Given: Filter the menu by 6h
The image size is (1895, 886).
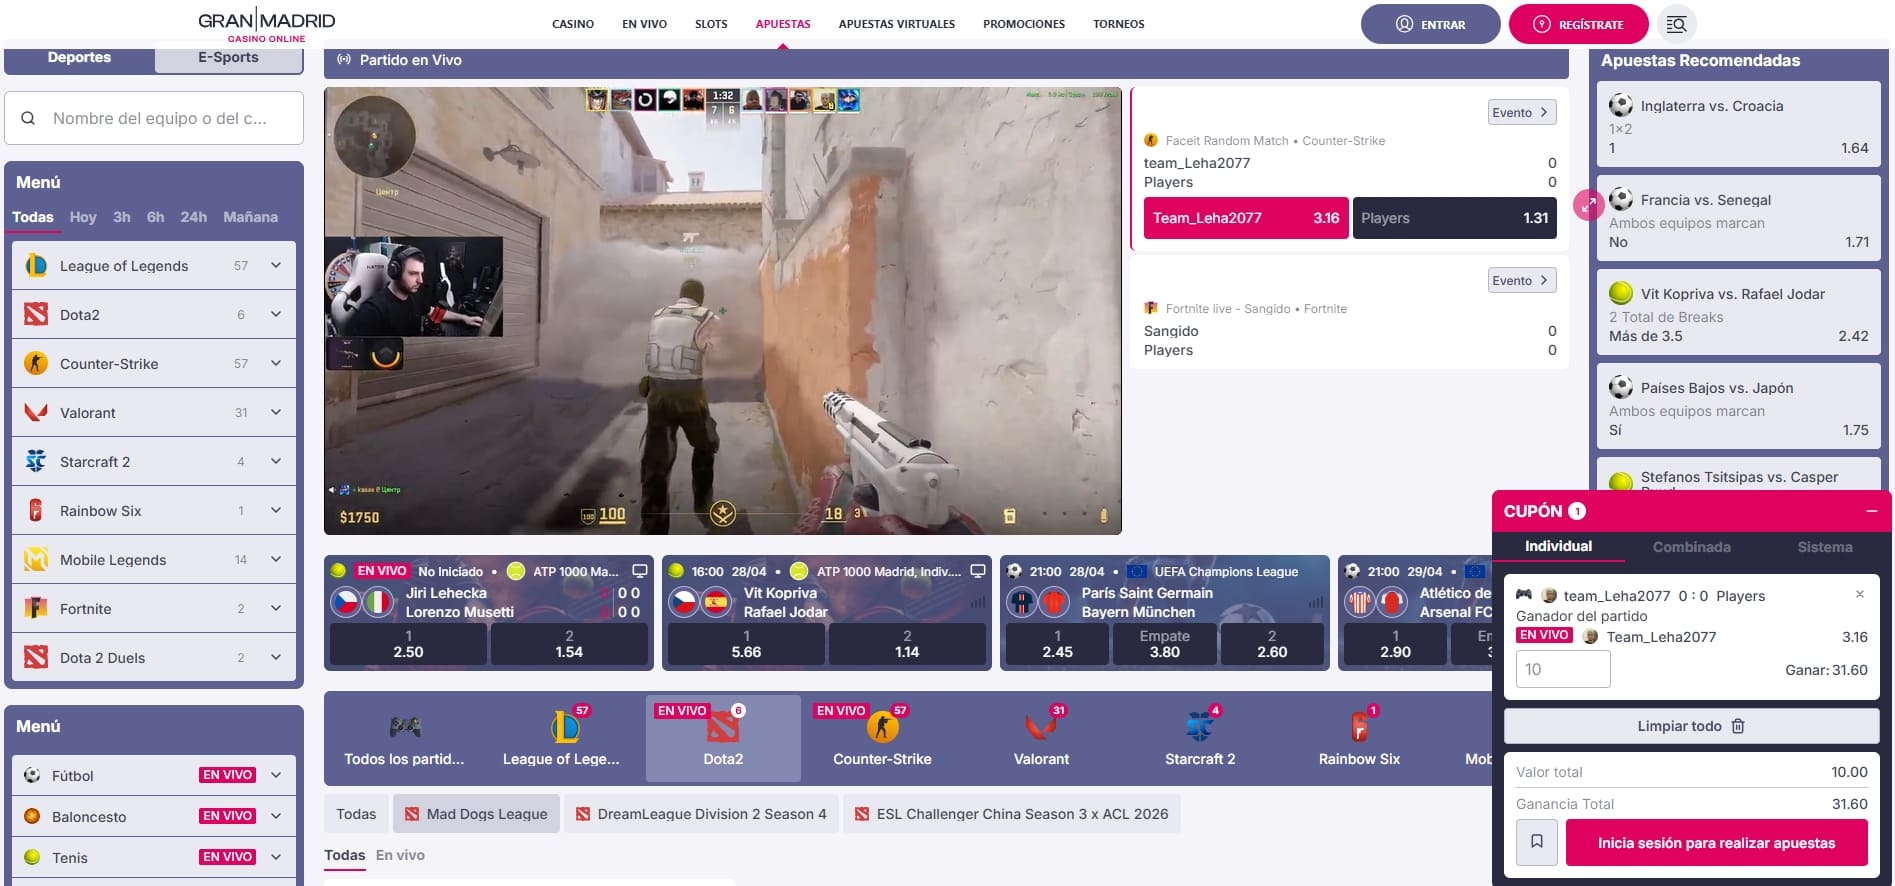Looking at the screenshot, I should click(x=155, y=217).
